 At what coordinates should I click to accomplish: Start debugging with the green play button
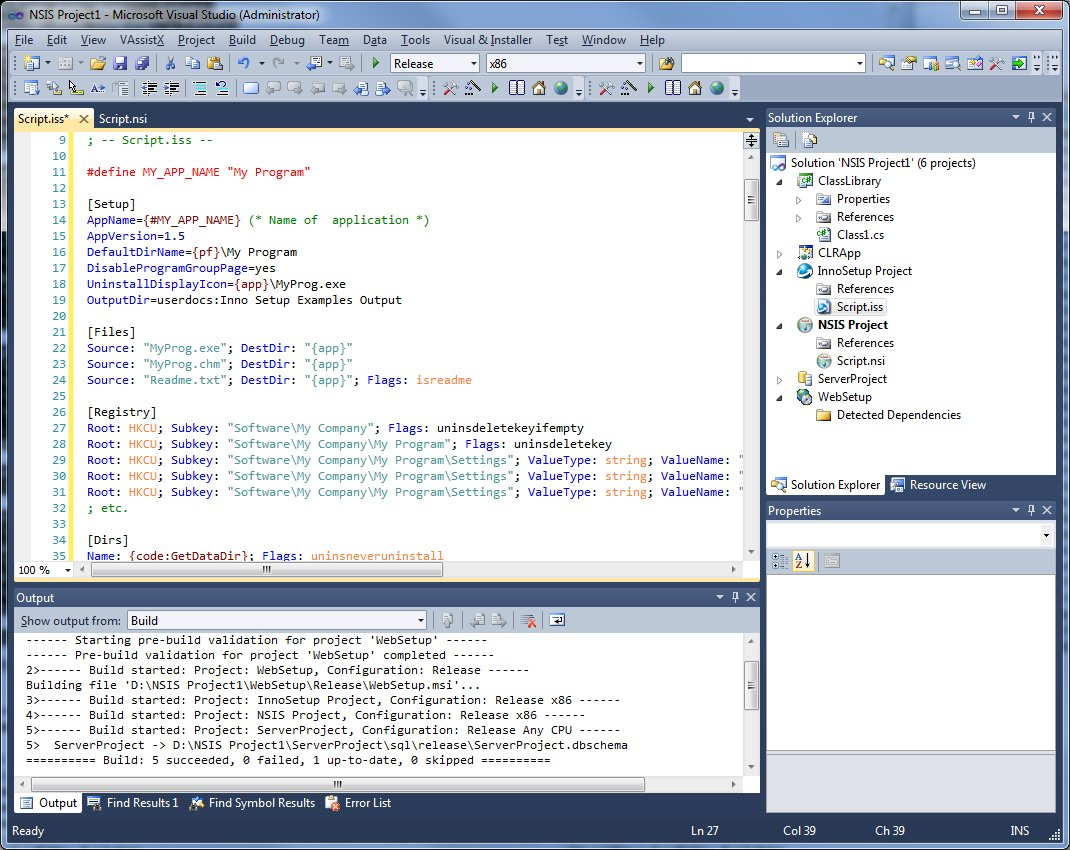[375, 63]
